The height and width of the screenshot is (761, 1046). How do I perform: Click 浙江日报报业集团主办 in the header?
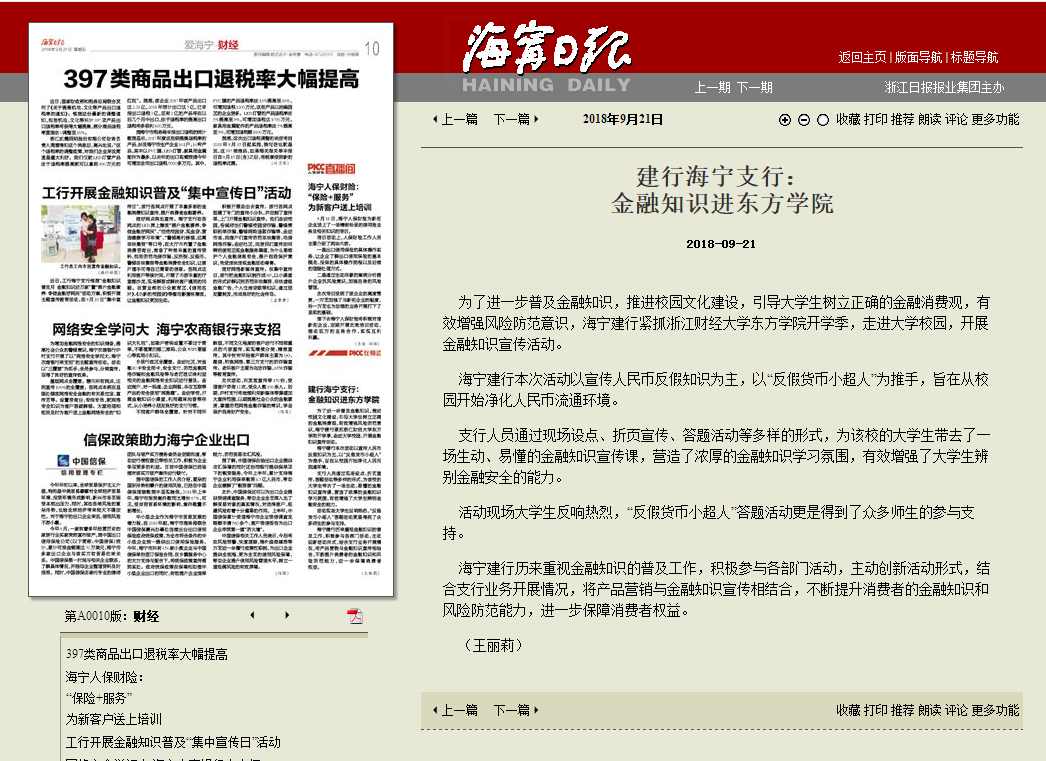point(944,87)
